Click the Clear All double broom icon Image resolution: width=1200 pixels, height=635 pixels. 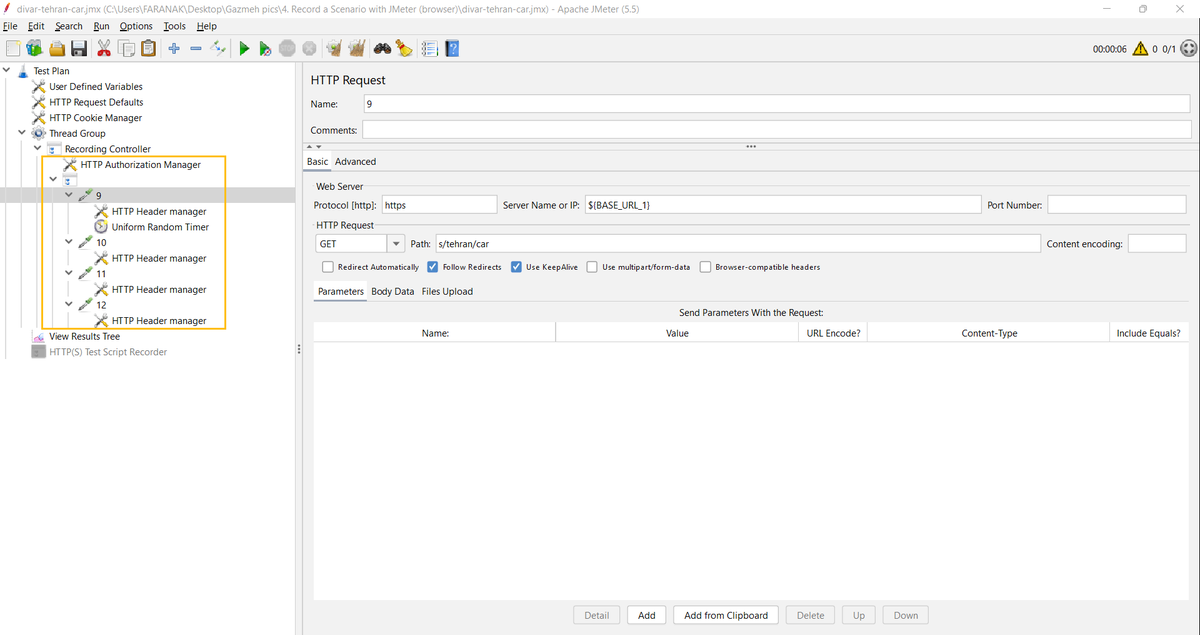click(x=356, y=48)
